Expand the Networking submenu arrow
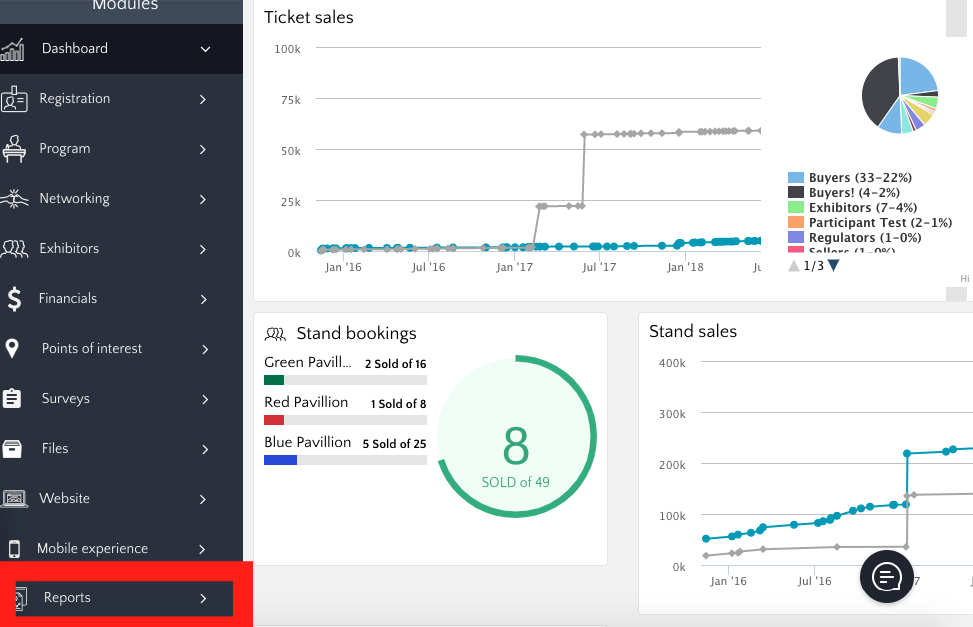 (x=203, y=199)
